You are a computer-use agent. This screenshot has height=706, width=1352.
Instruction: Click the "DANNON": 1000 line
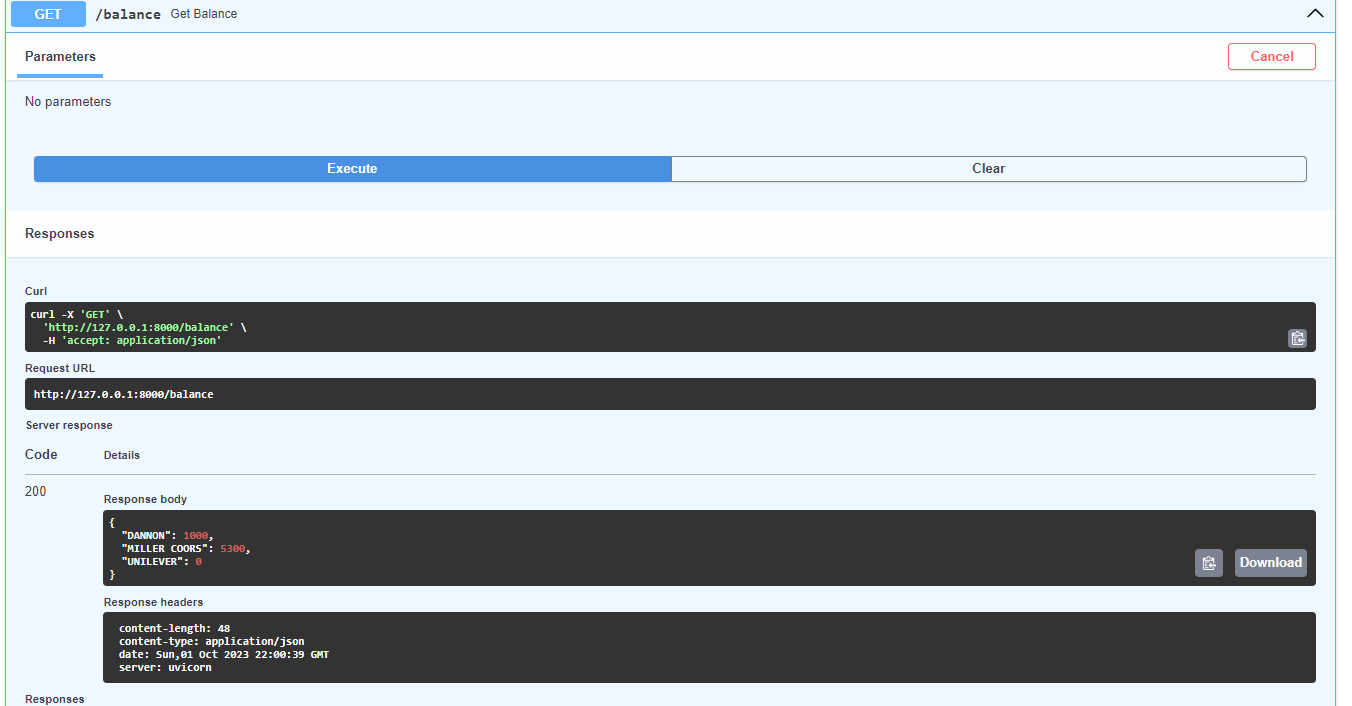tap(167, 536)
